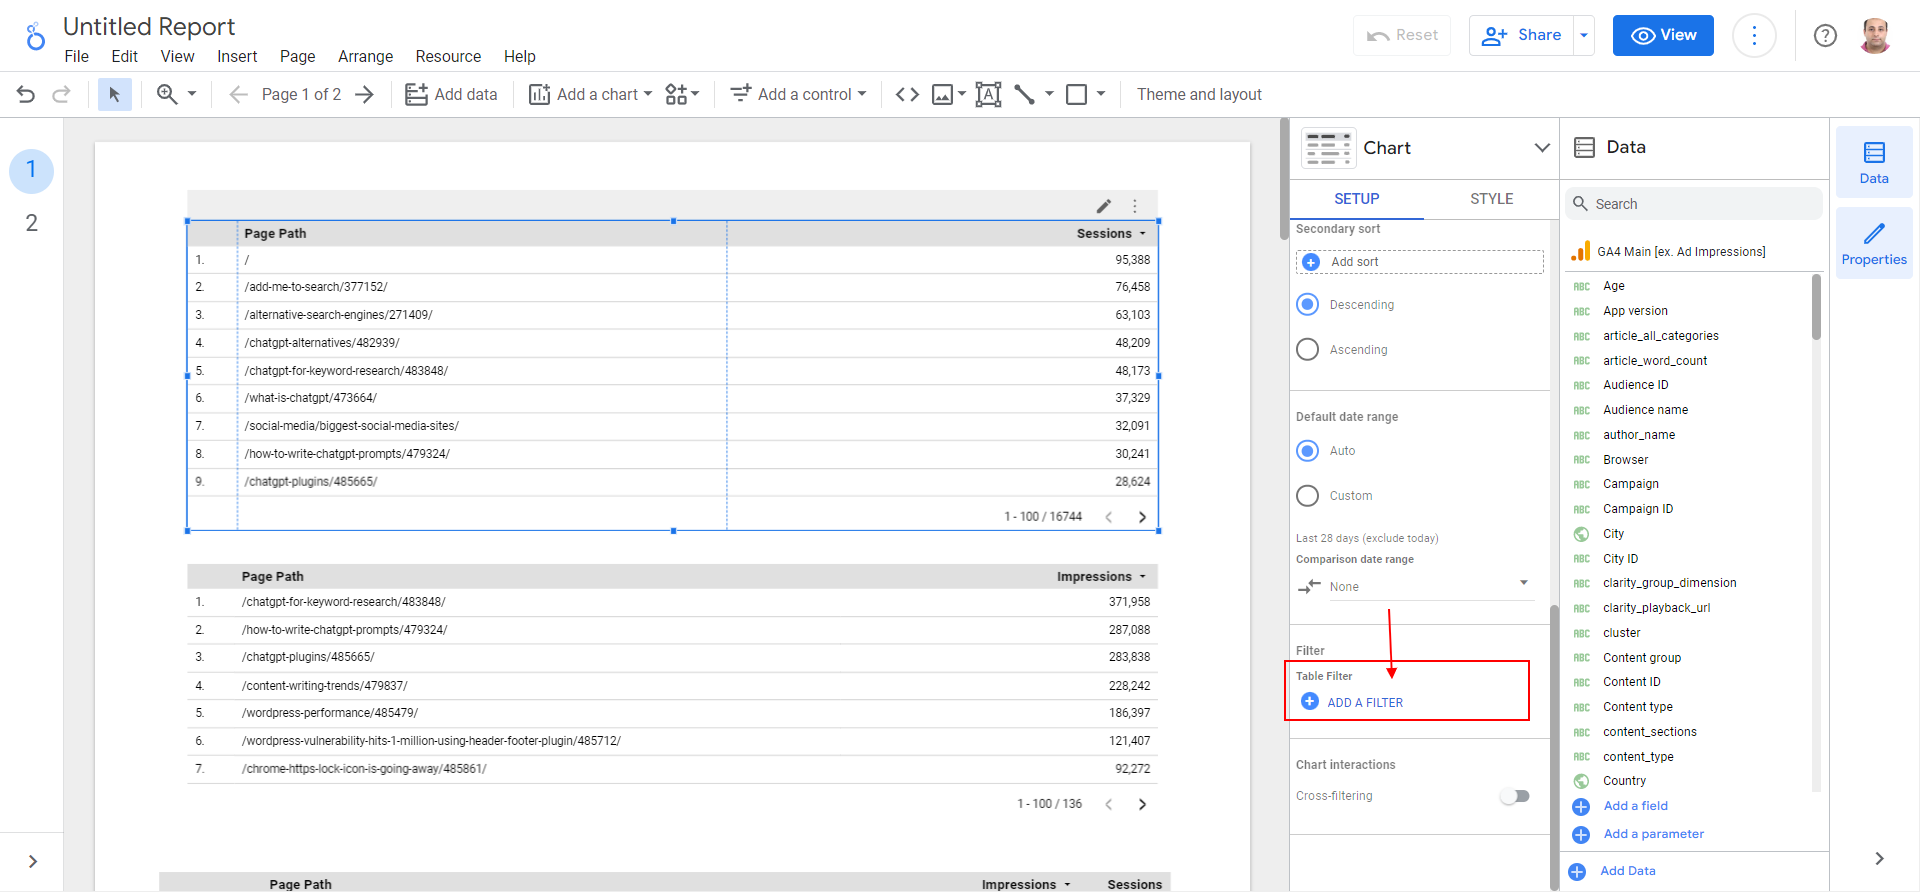Open the help menu icon

point(1825,35)
